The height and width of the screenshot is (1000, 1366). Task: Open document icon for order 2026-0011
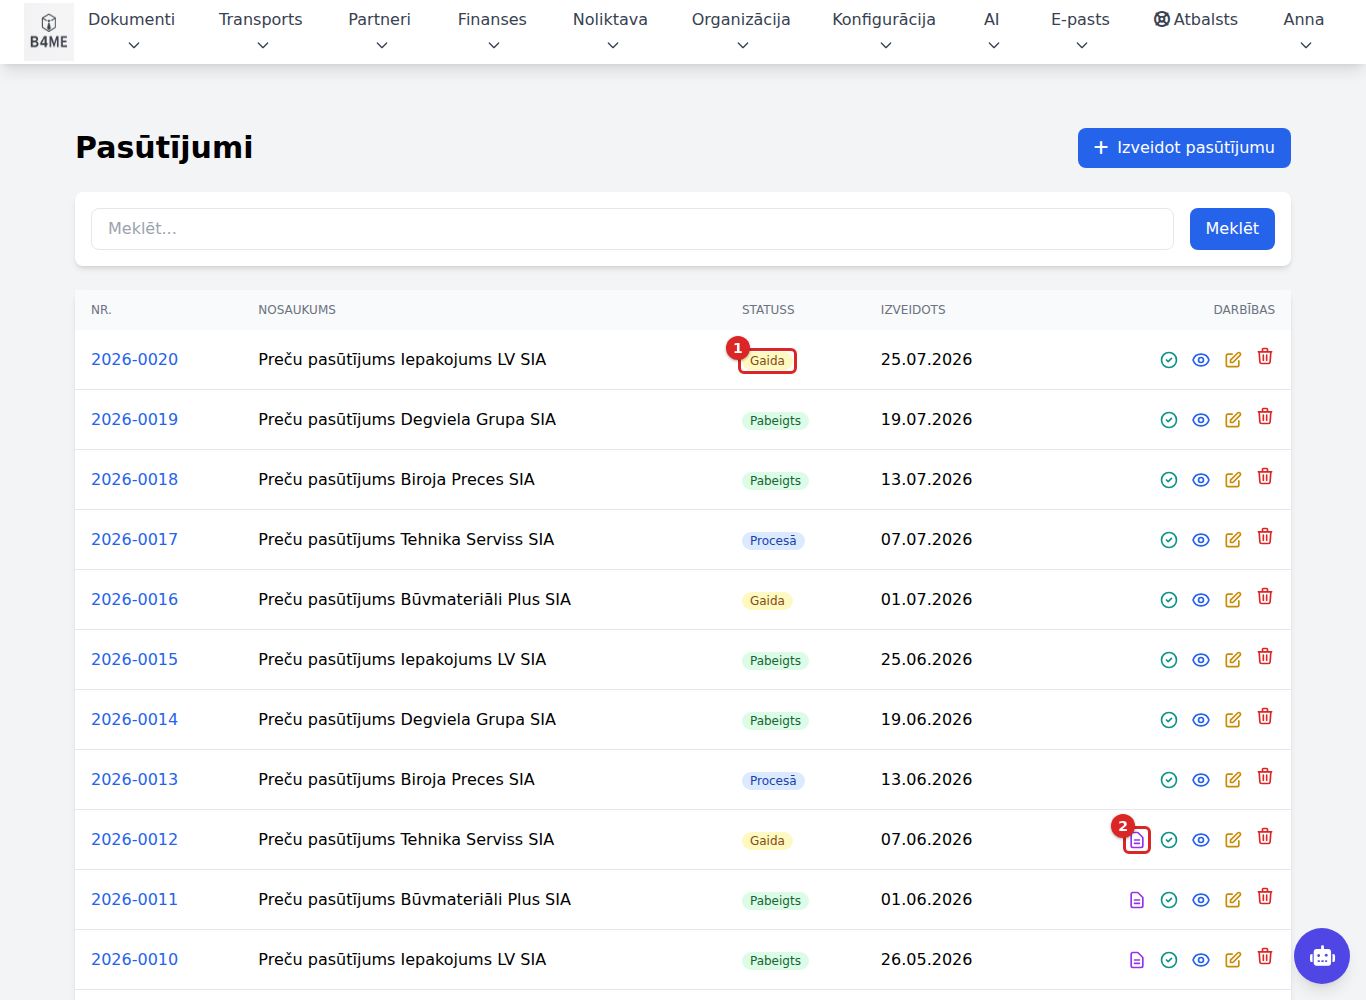point(1137,900)
